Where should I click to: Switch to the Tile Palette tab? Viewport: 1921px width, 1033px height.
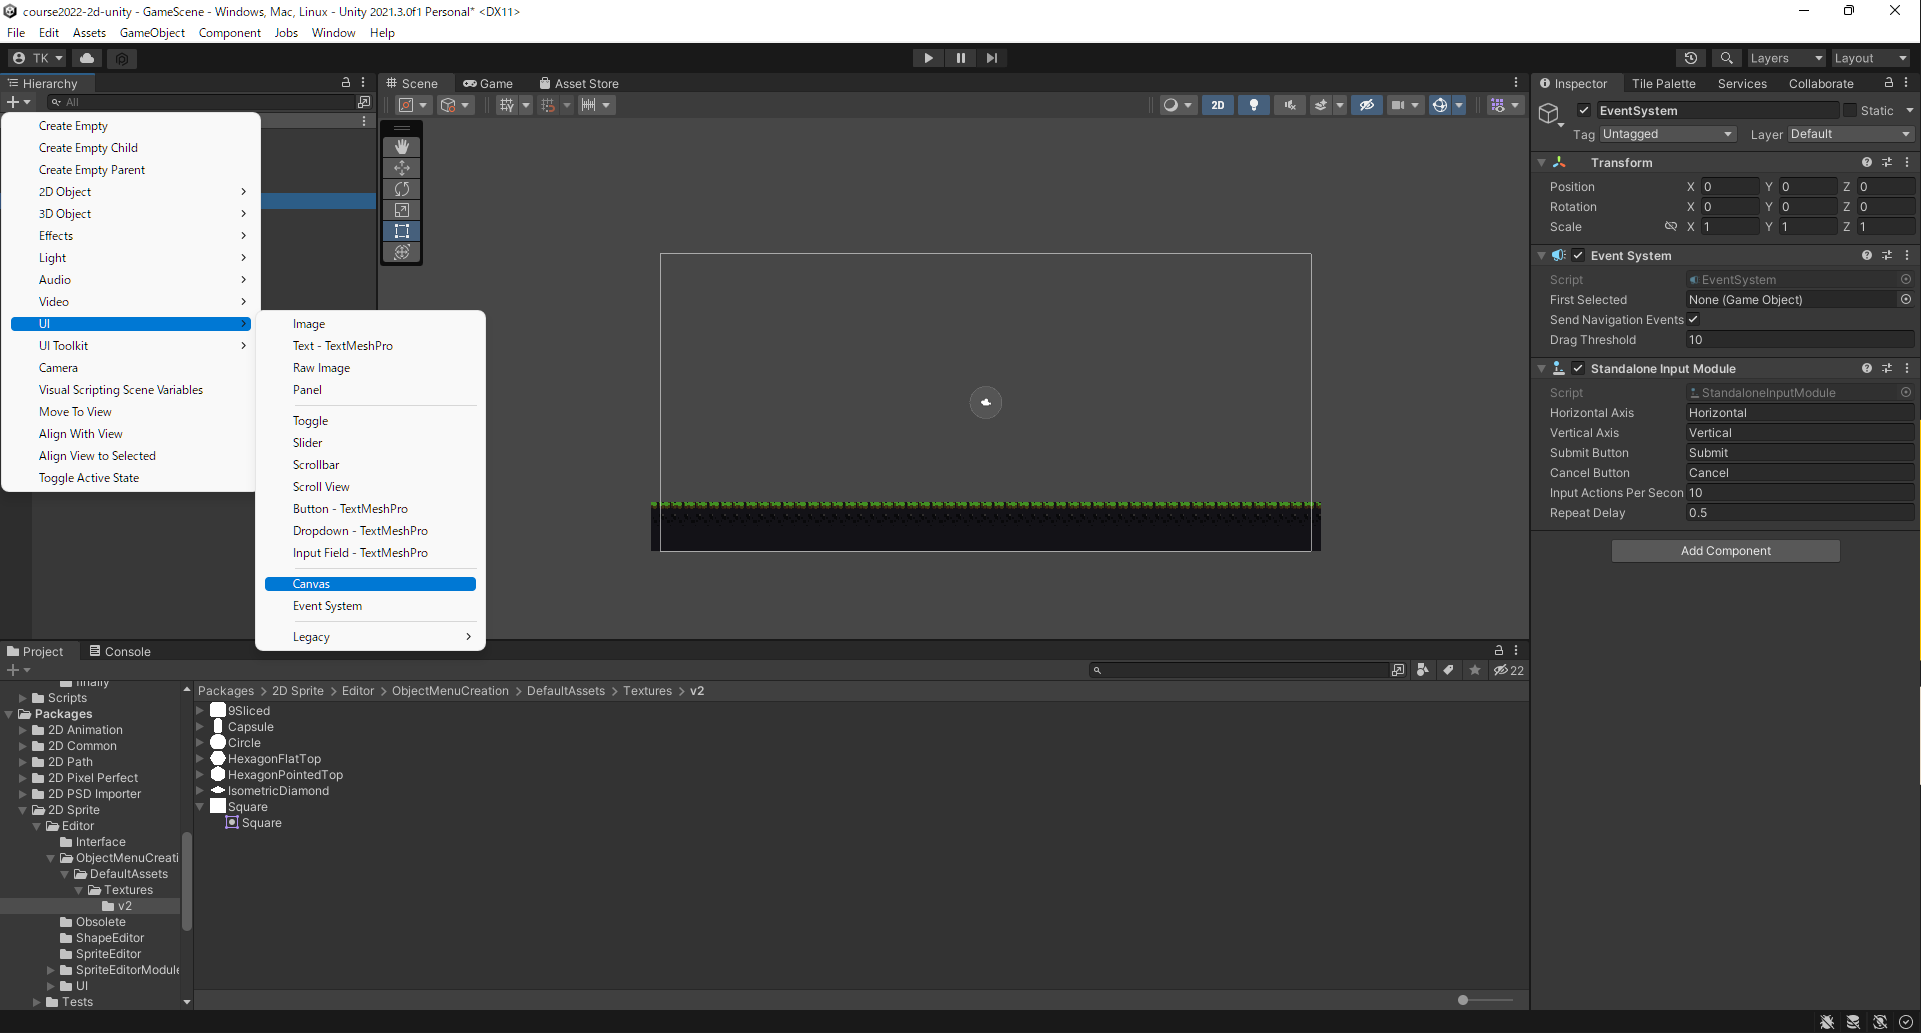point(1663,84)
